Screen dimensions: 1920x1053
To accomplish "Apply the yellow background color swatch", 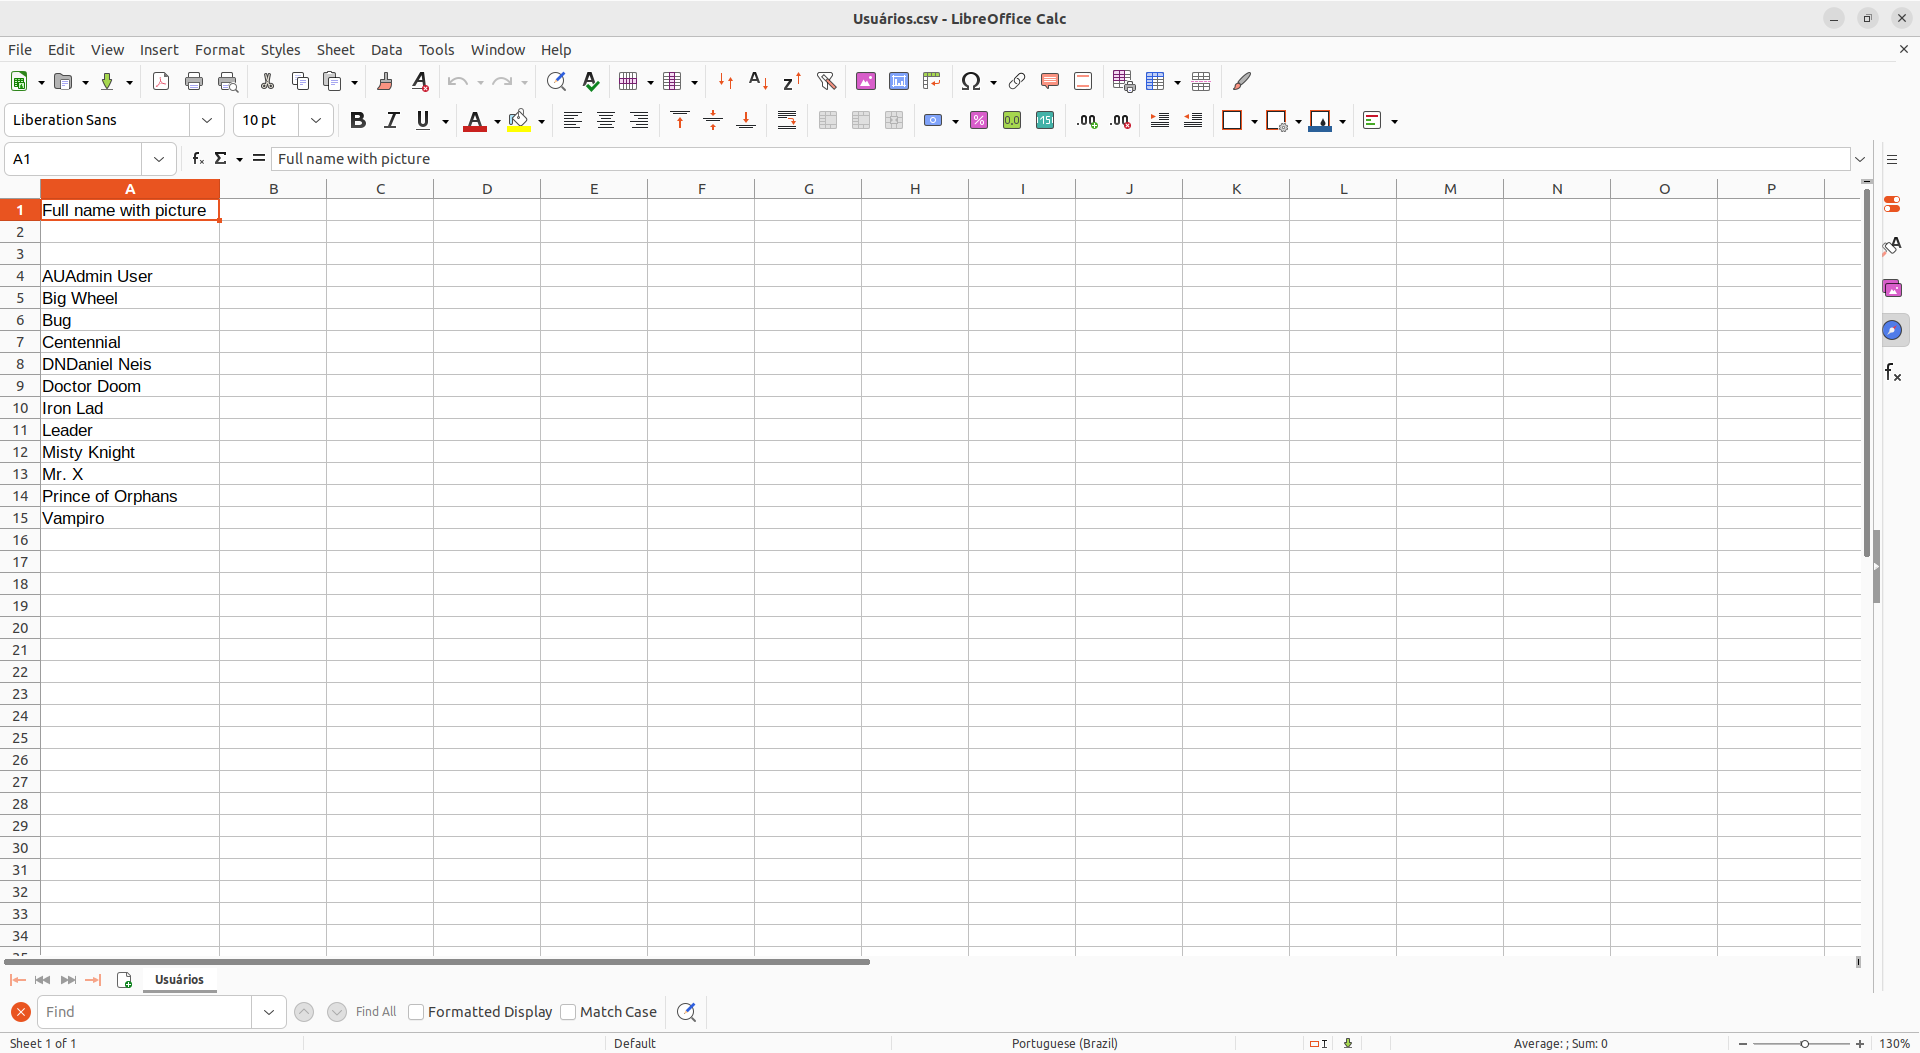I will [x=519, y=121].
